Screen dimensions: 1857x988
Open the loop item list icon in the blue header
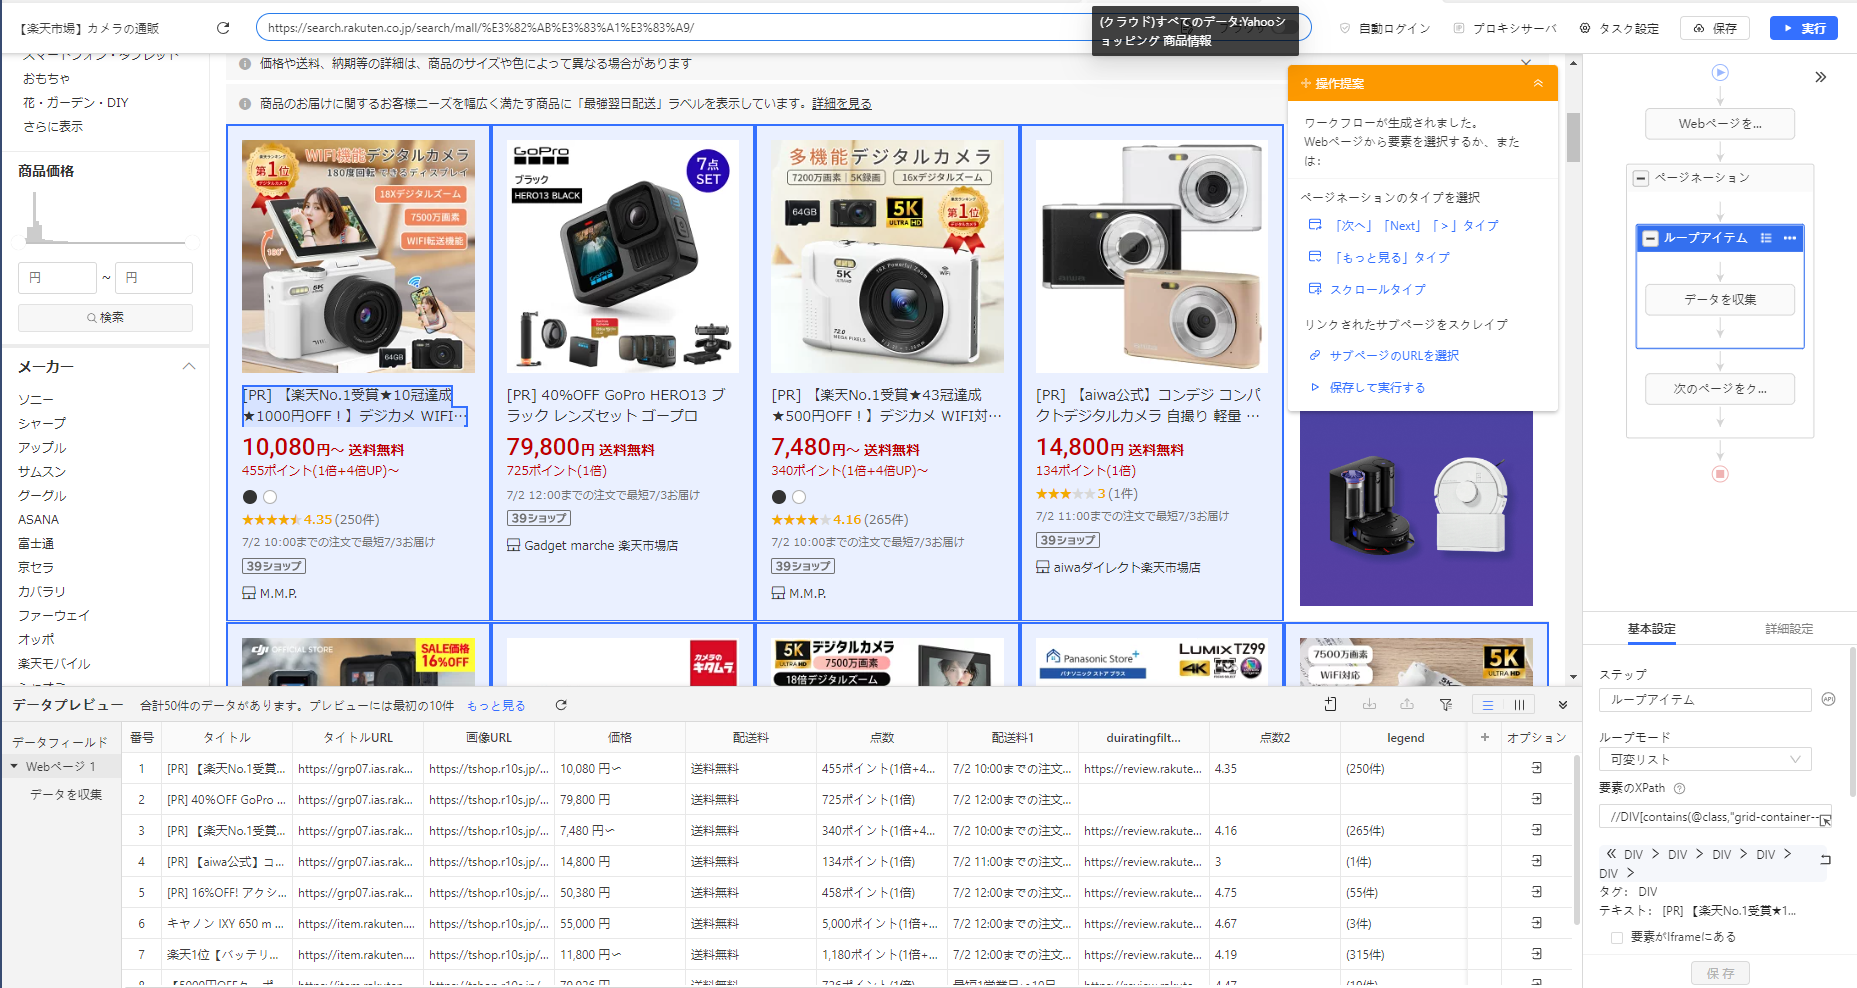(x=1766, y=238)
